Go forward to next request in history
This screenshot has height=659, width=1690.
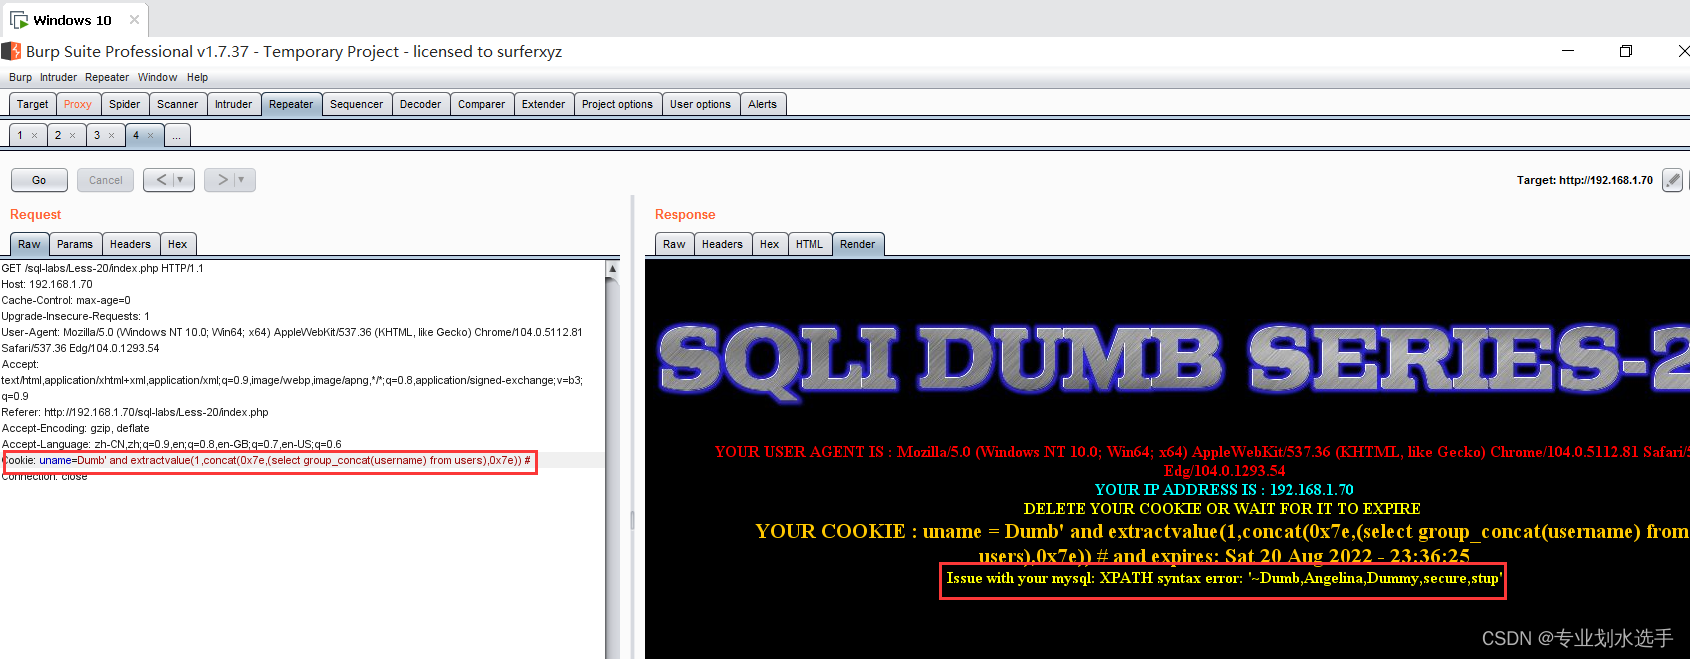pyautogui.click(x=222, y=180)
